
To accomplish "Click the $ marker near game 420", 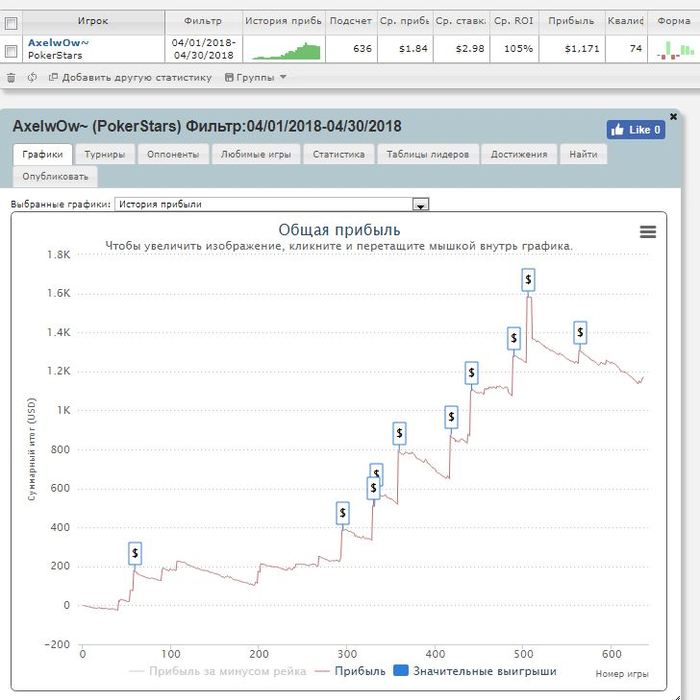I will (451, 417).
